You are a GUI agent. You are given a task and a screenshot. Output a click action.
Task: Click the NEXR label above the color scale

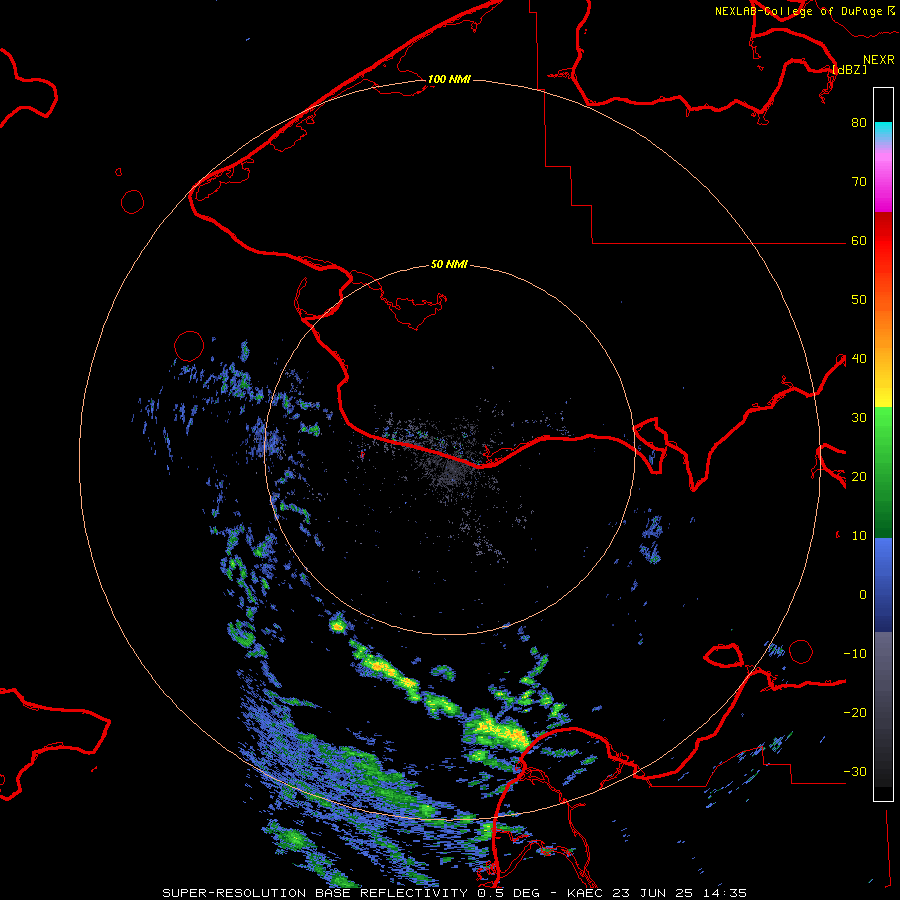click(x=878, y=60)
